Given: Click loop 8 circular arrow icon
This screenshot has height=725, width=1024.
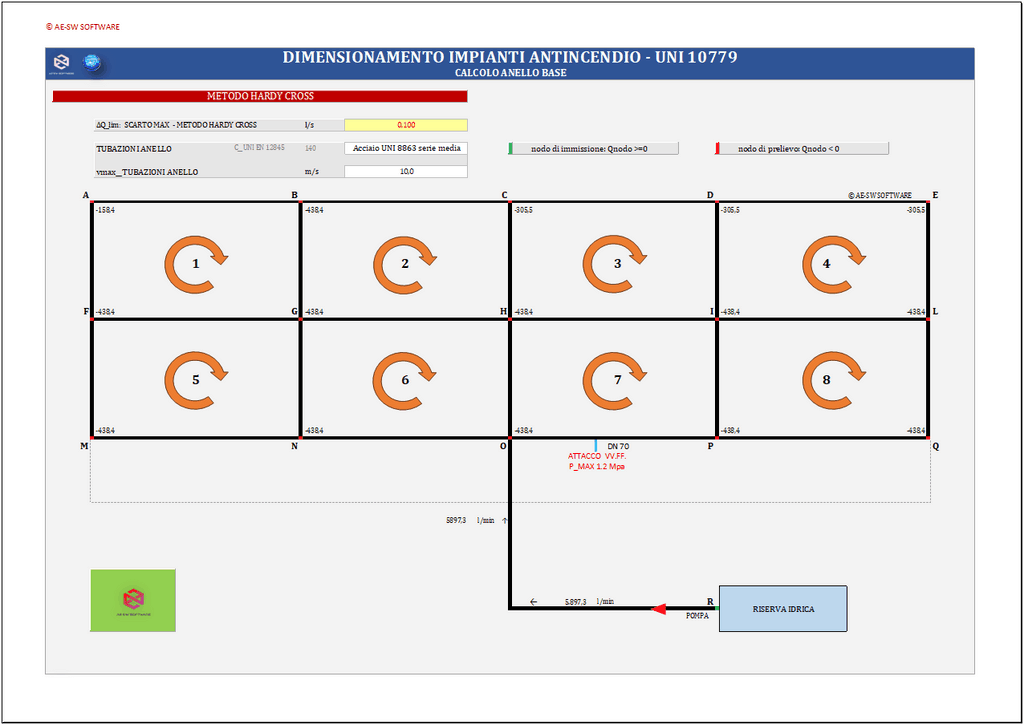Looking at the screenshot, I should click(x=826, y=381).
